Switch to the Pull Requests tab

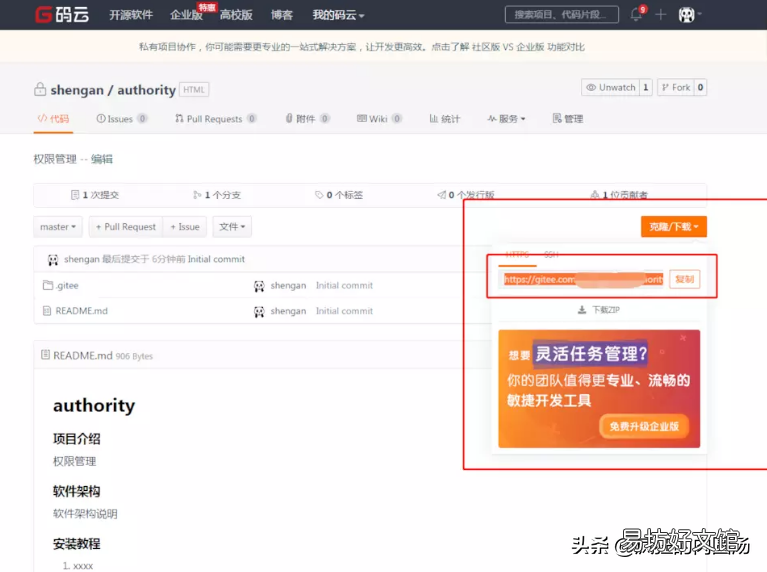215,119
